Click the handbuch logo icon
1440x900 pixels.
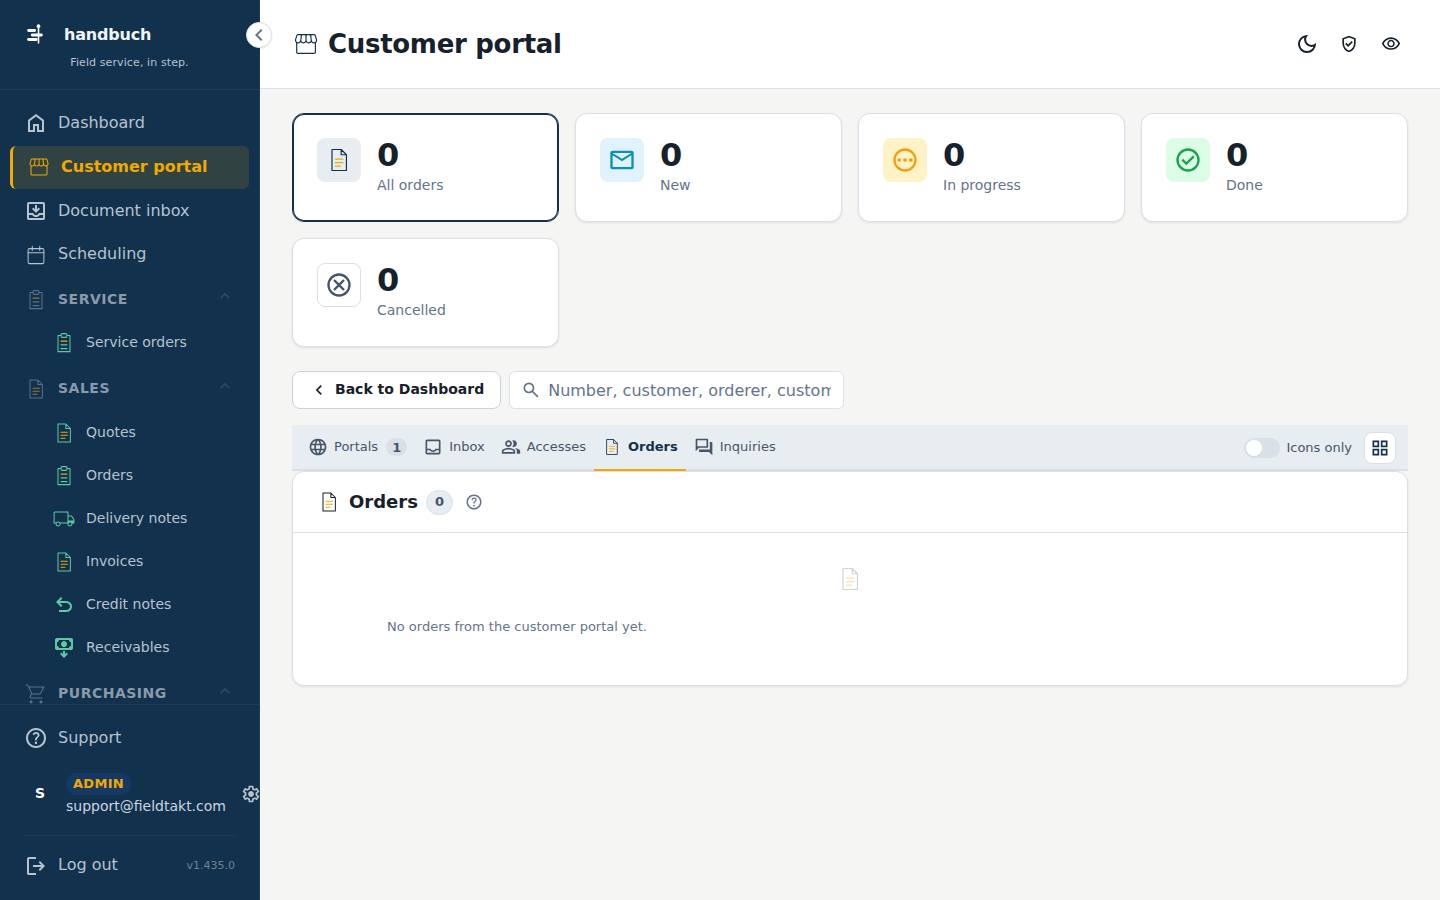[35, 34]
